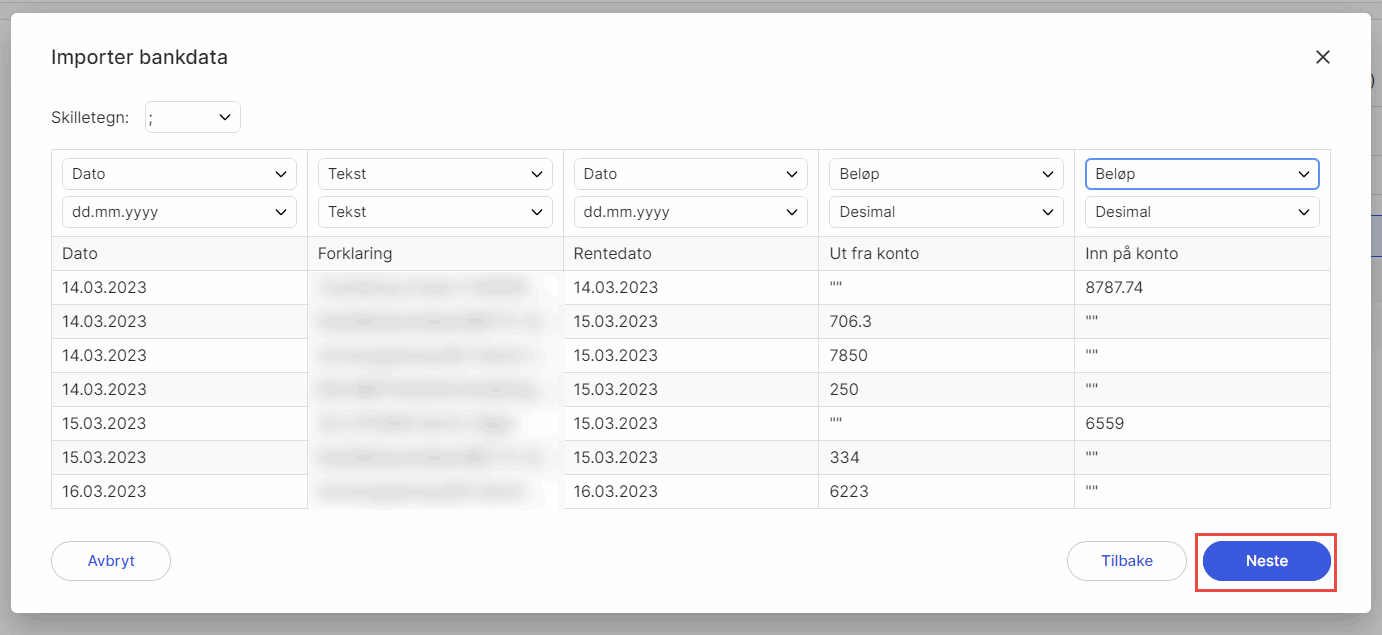Image resolution: width=1382 pixels, height=635 pixels.
Task: Expand the Forklaring column Tekst type dropdown
Action: tap(435, 174)
